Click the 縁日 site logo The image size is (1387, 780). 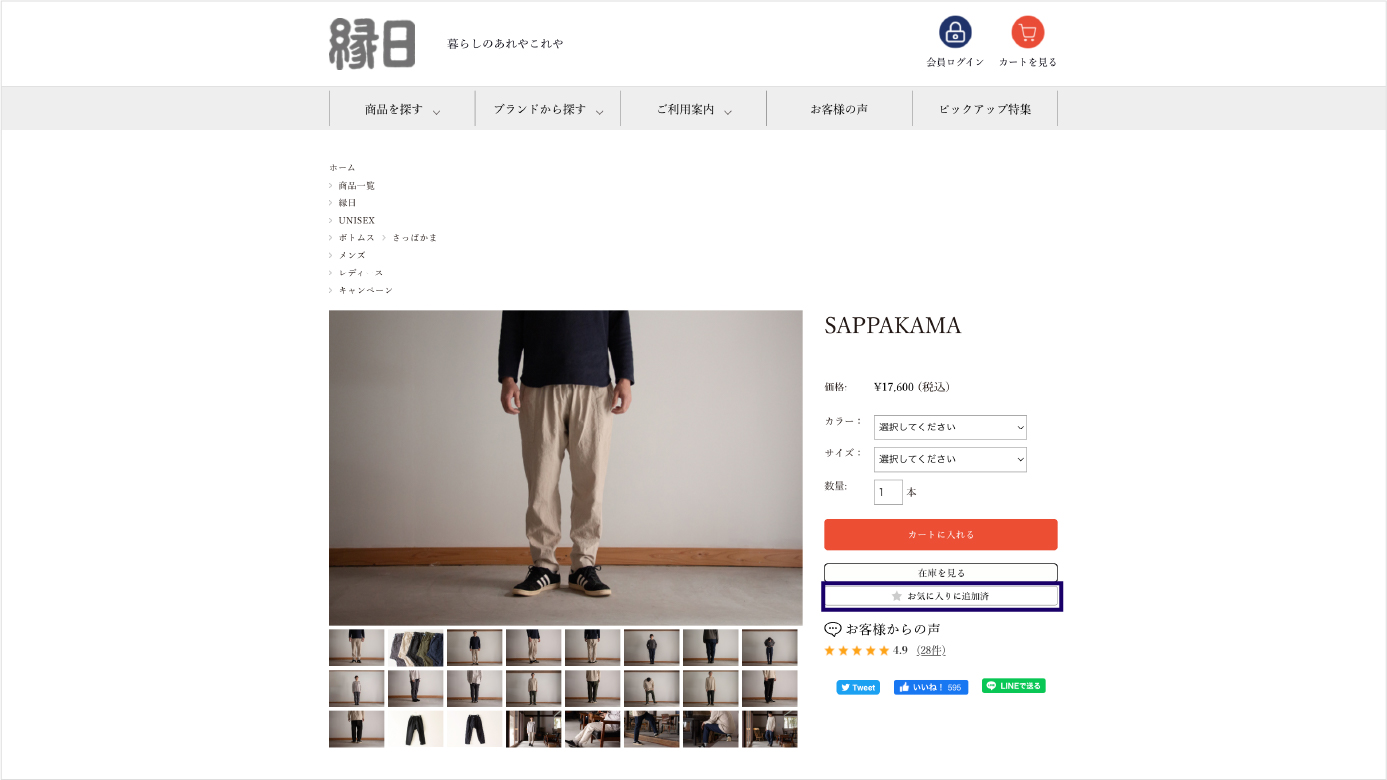pos(372,44)
